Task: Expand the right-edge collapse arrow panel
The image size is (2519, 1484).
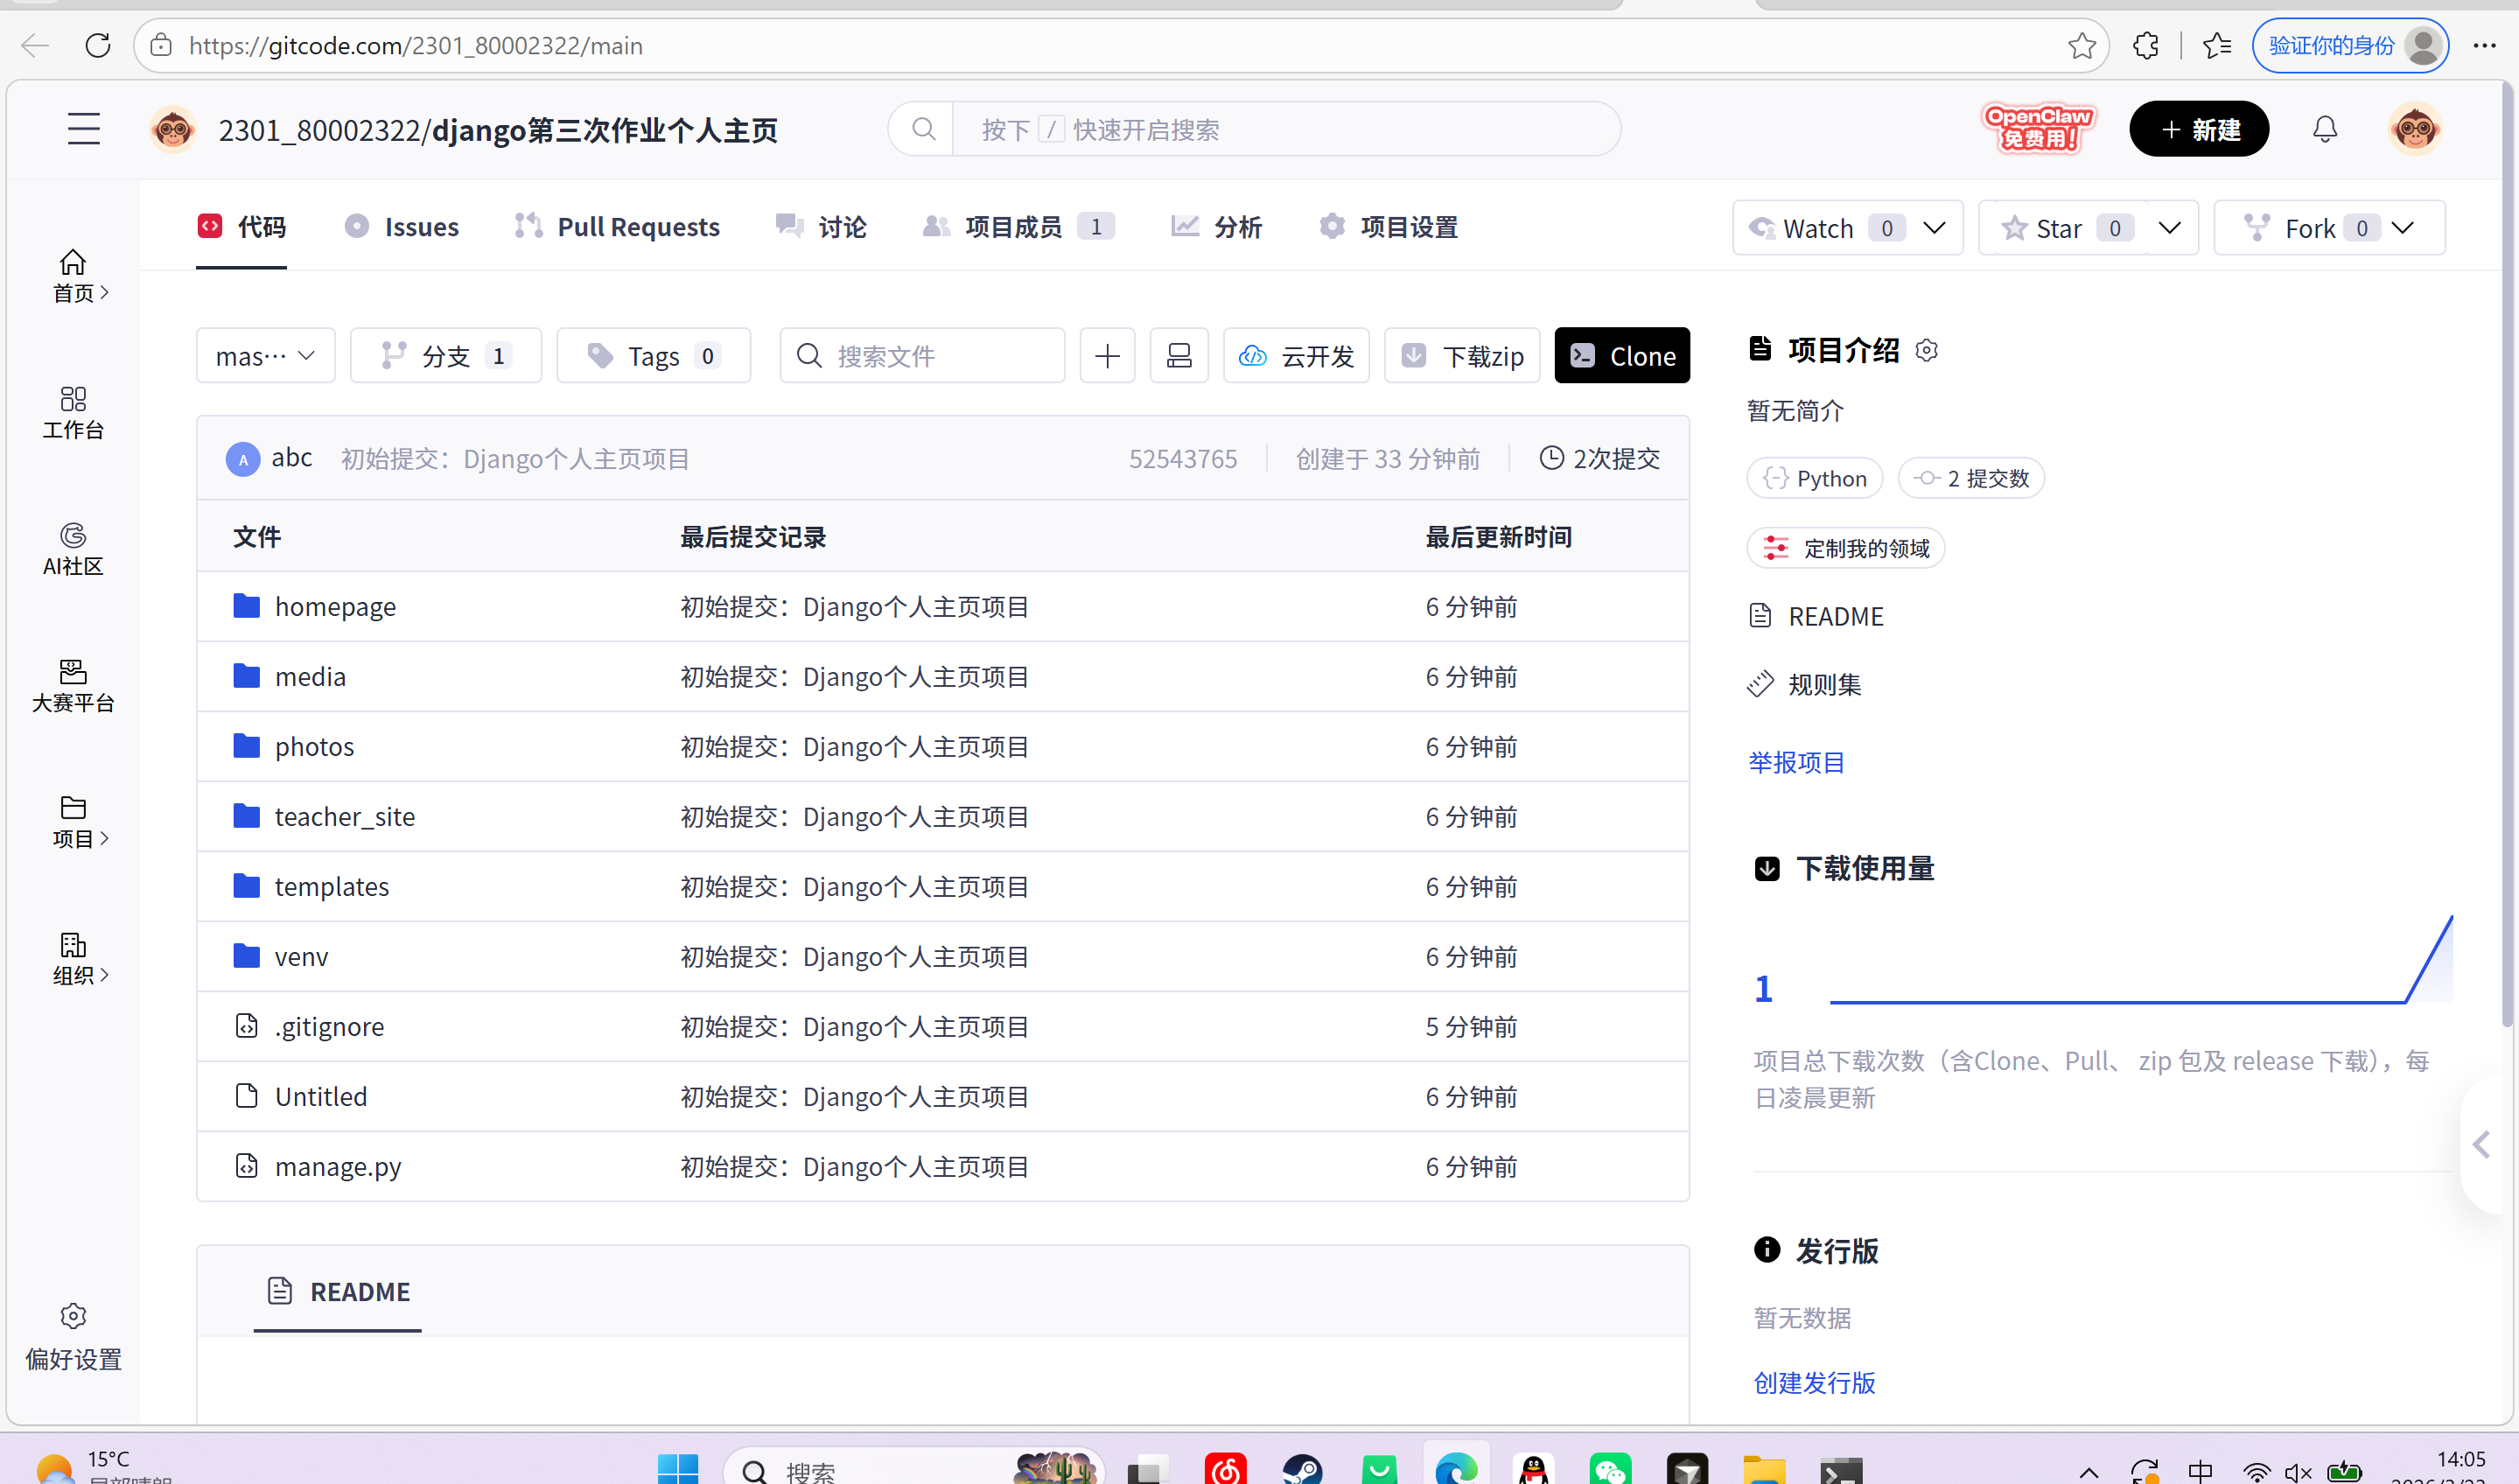Action: (x=2482, y=1145)
